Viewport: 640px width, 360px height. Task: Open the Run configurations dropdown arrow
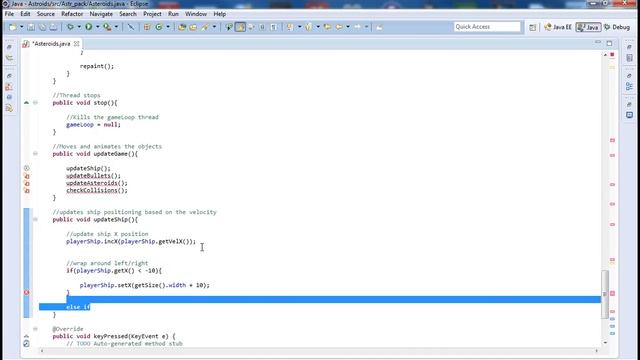point(97,27)
